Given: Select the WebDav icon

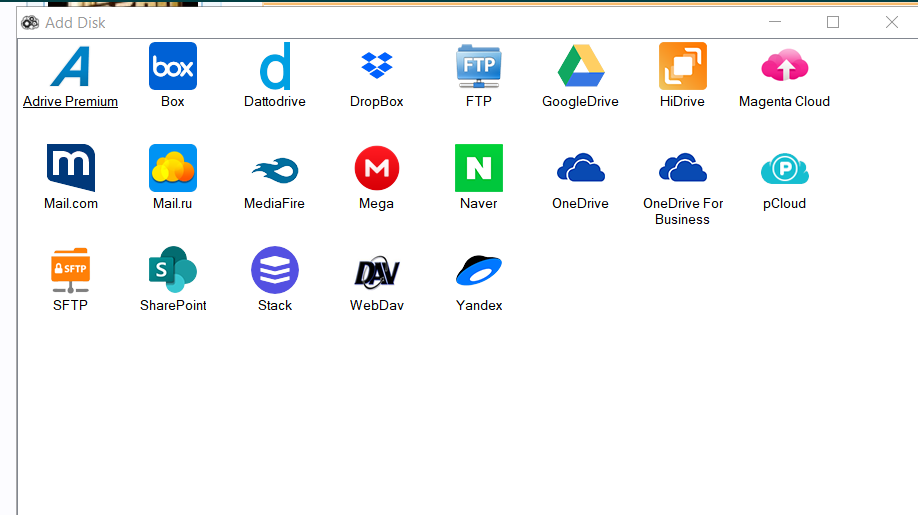Looking at the screenshot, I should click(377, 272).
